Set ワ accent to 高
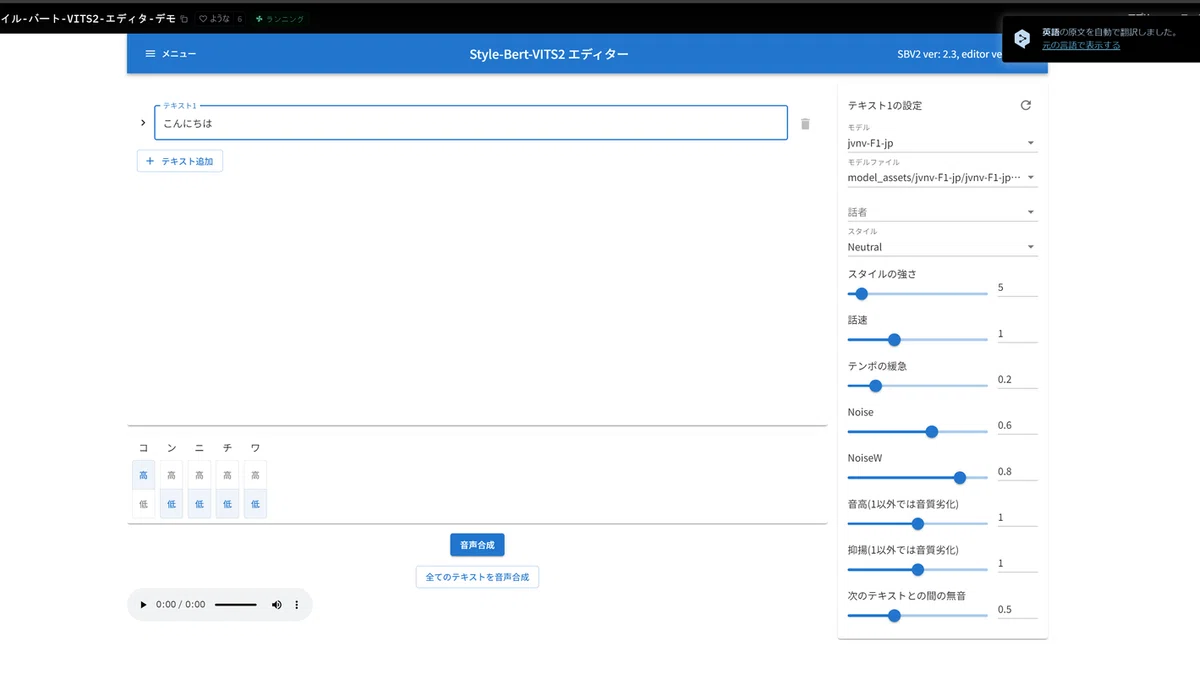This screenshot has width=1200, height=685. coord(255,476)
